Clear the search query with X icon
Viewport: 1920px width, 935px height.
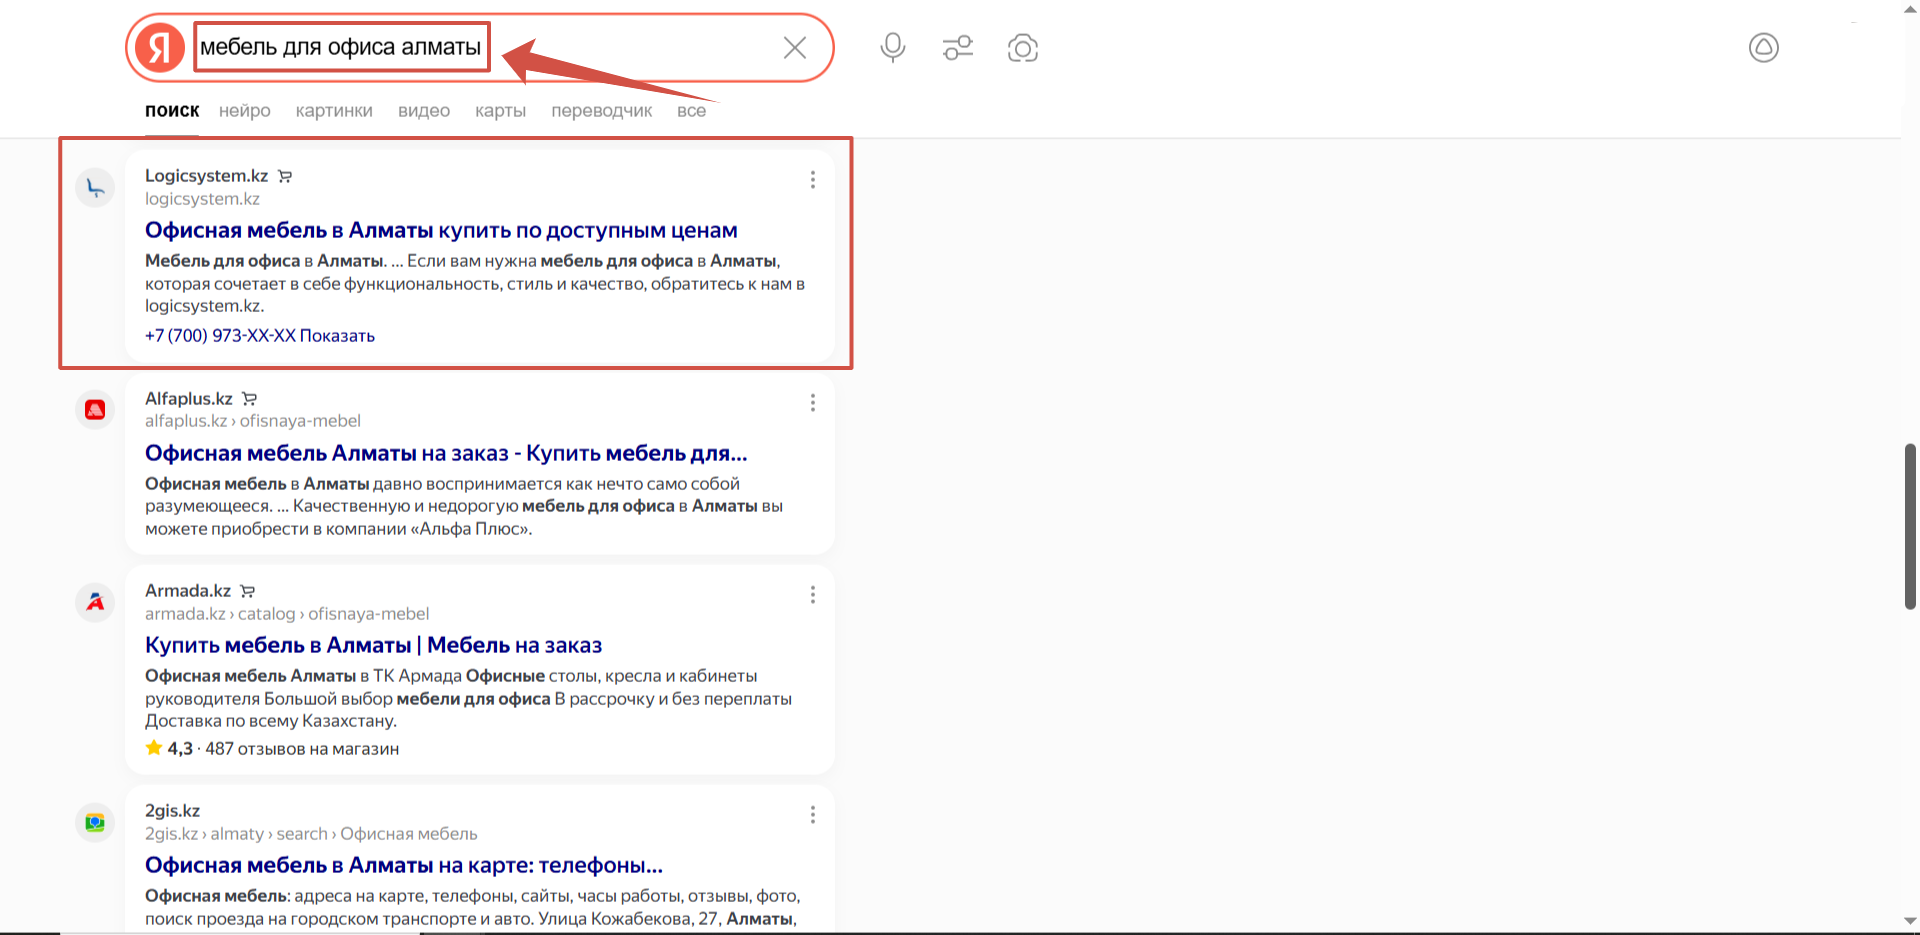(x=795, y=48)
